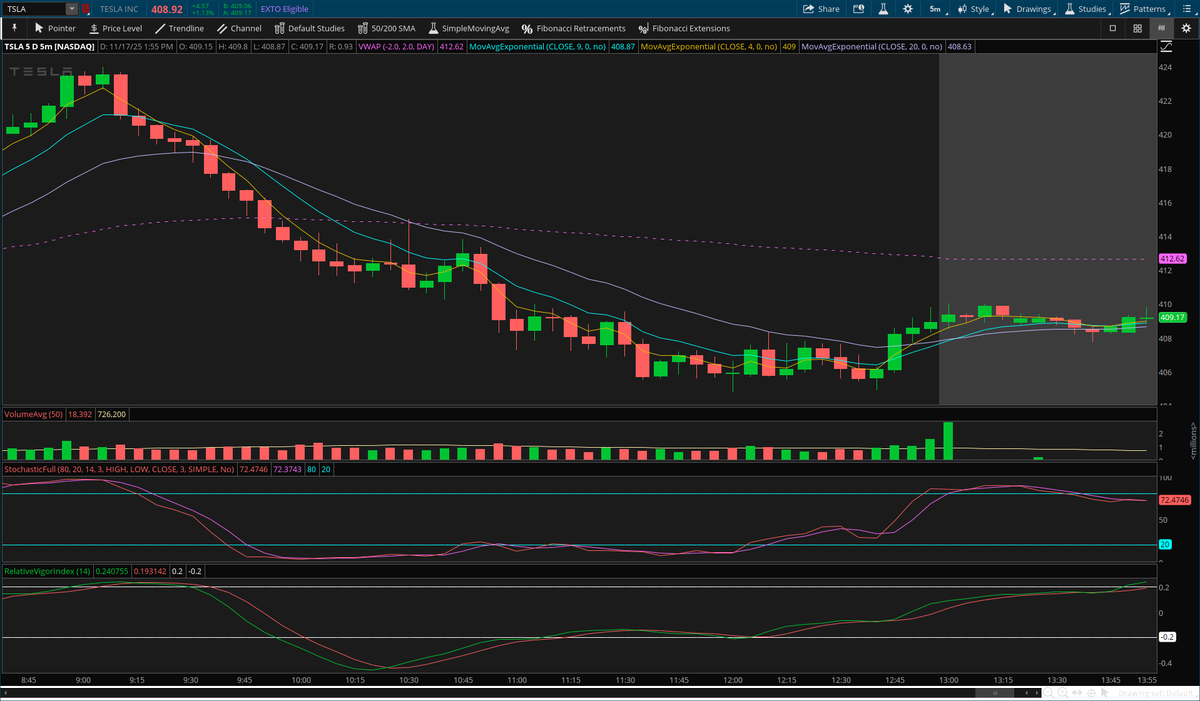Viewport: 1200px width, 701px height.
Task: Select the Trendline drawing tool
Action: tap(179, 28)
